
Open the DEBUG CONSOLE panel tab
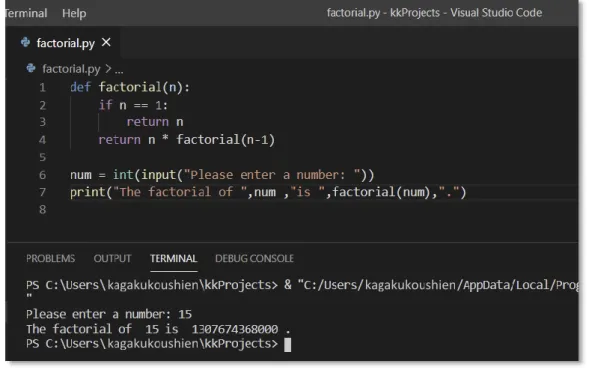254,258
